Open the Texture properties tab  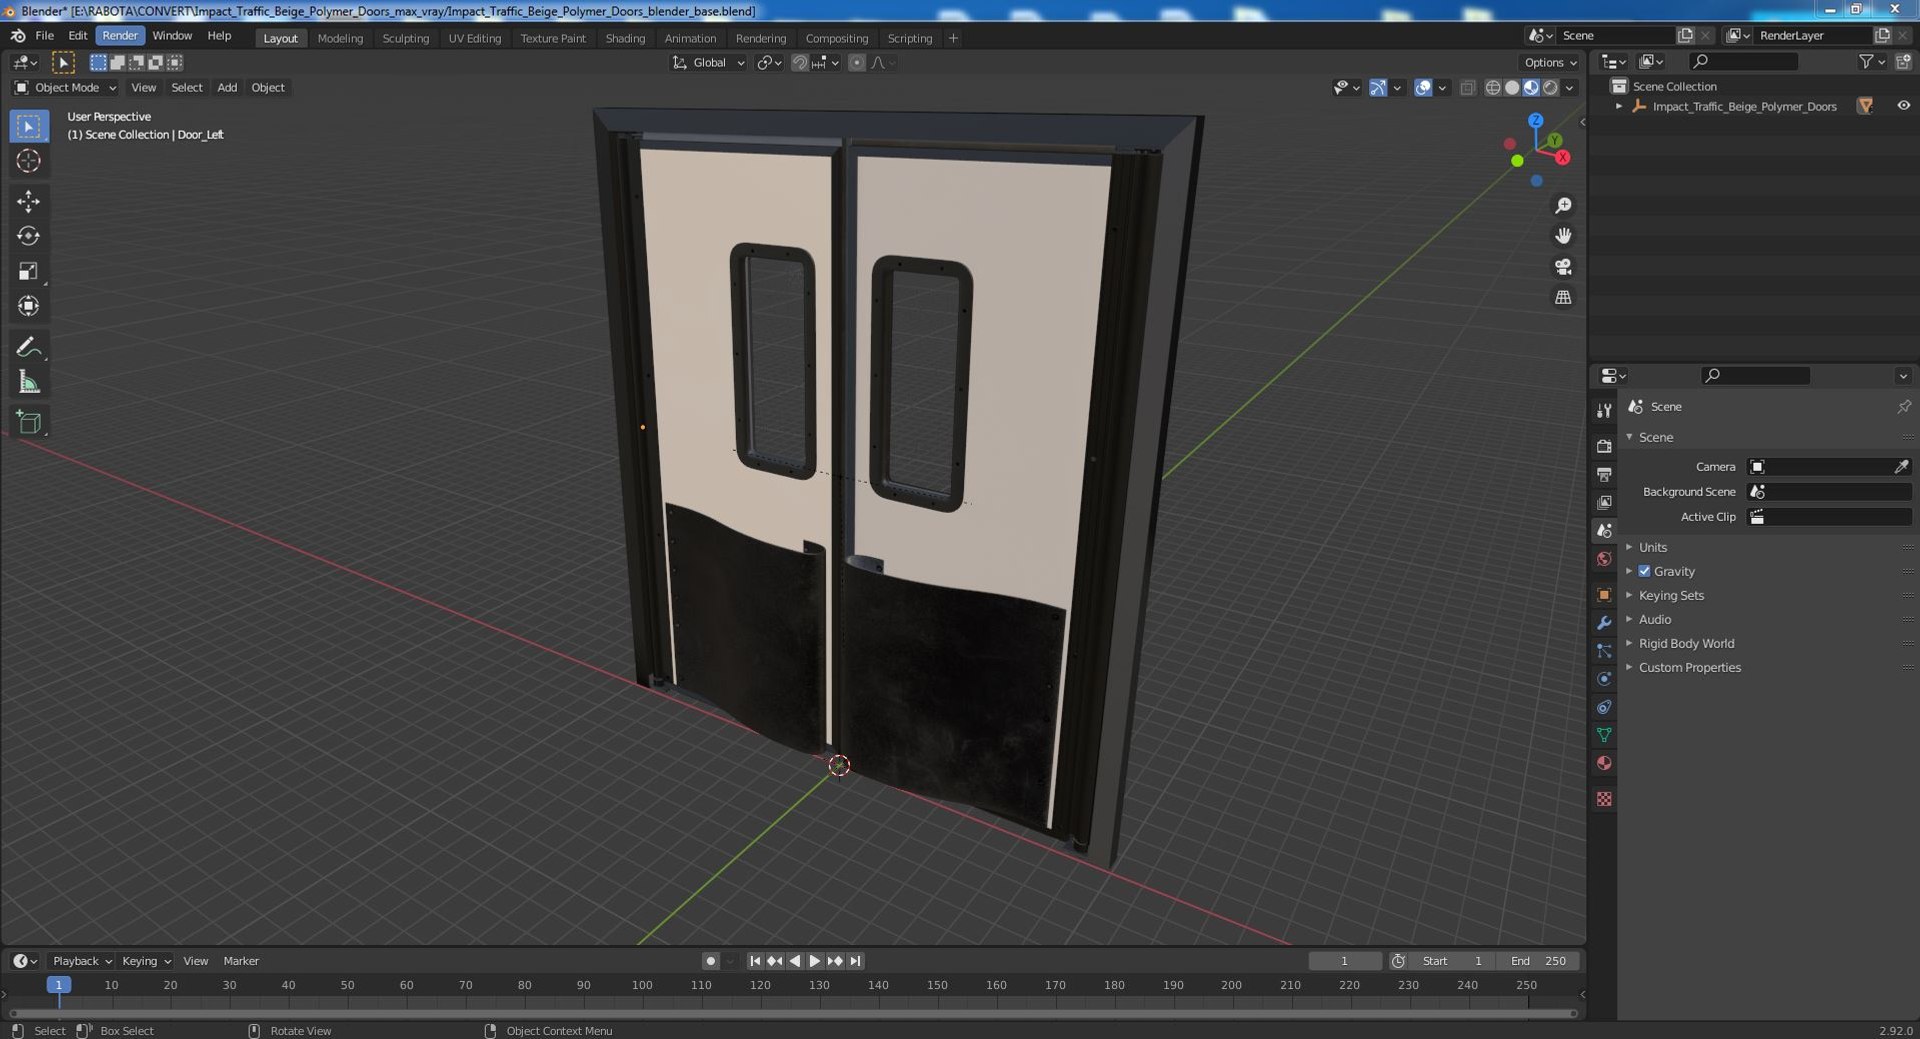pos(1604,799)
